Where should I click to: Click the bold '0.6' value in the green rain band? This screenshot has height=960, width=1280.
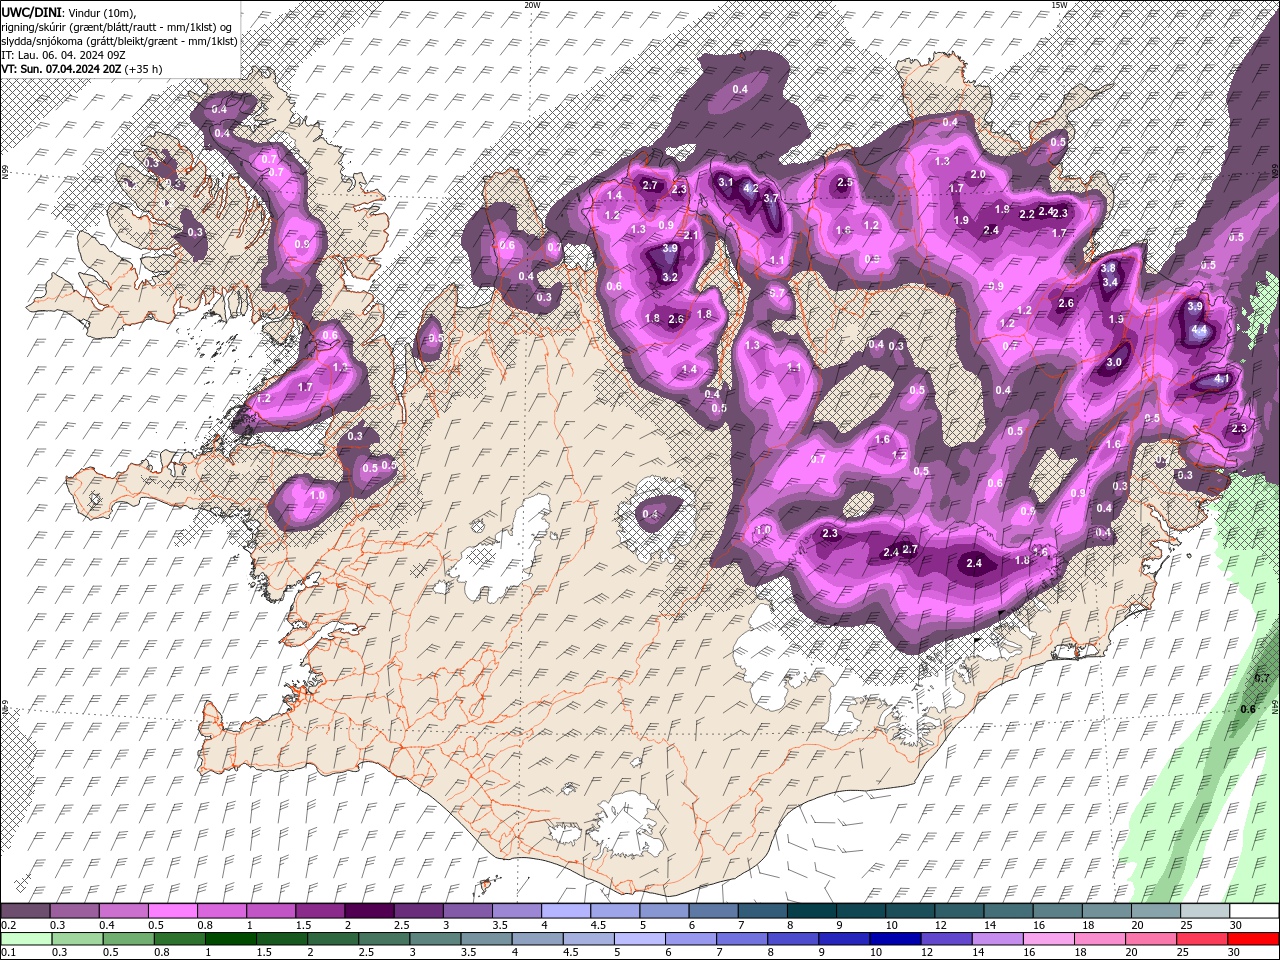(x=1248, y=709)
